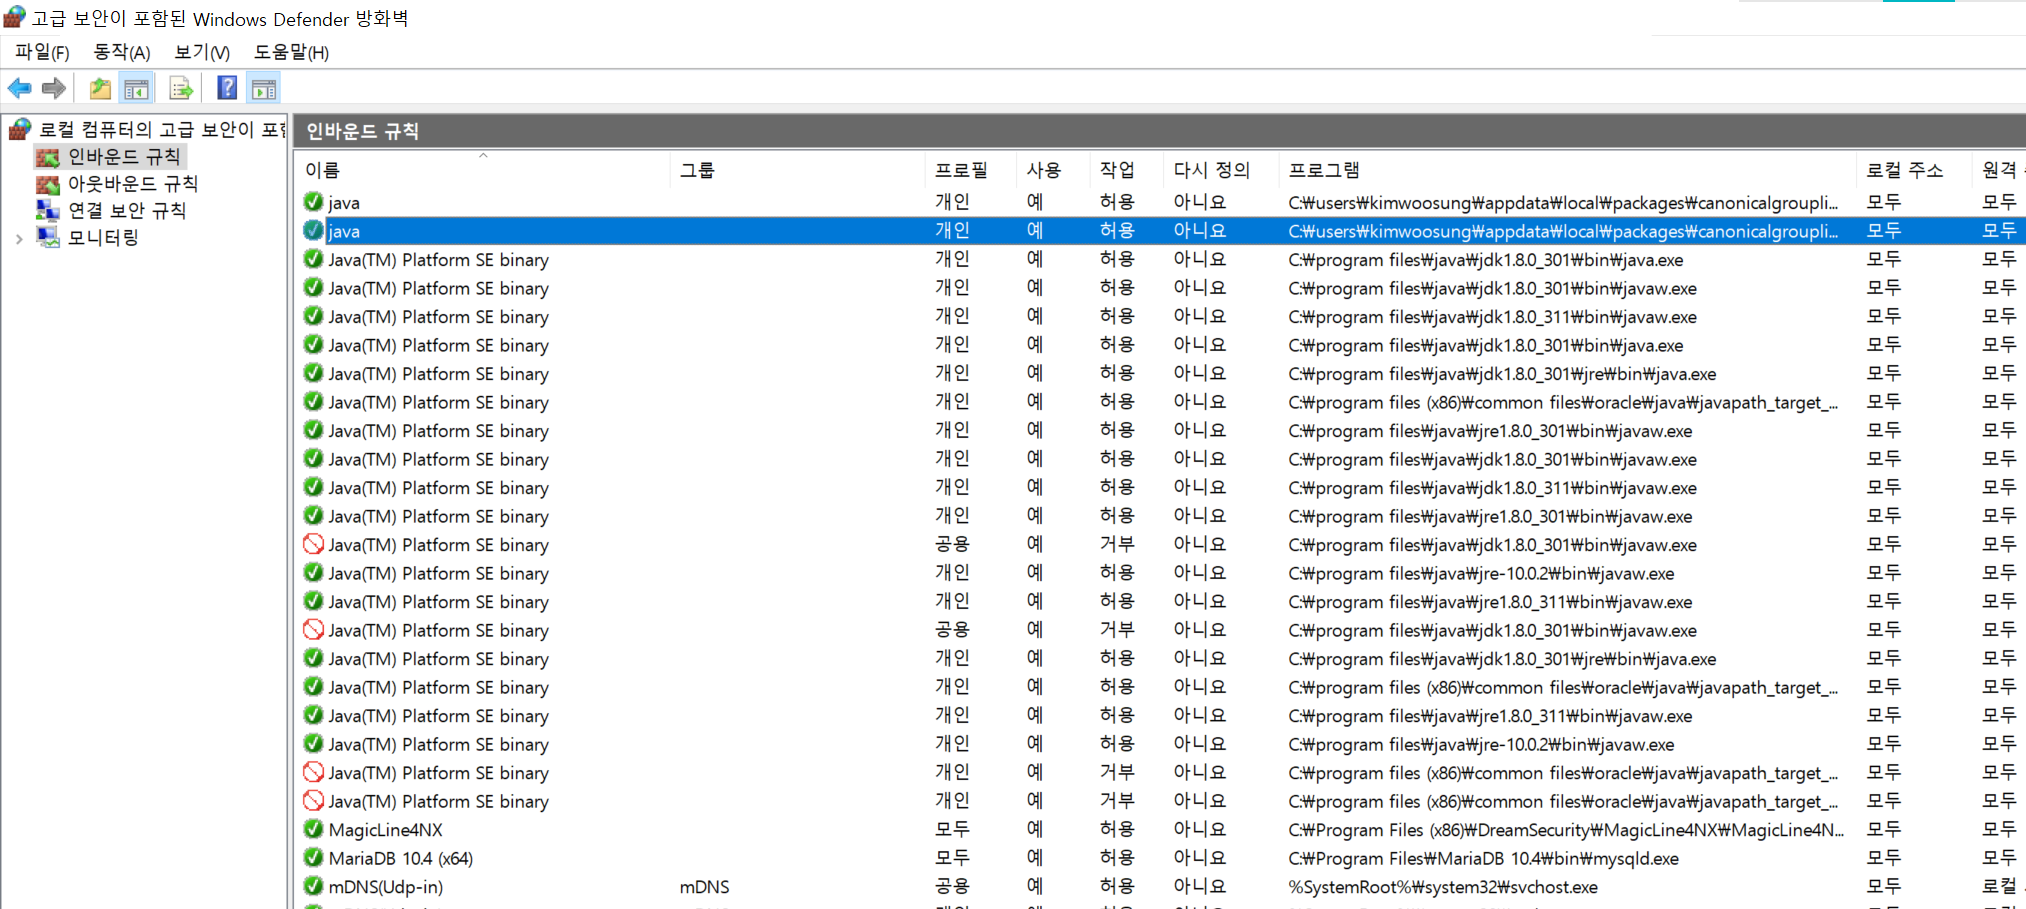The width and height of the screenshot is (2026, 909).
Task: Click 공용 profile cell of mDNS(Udp-in) row
Action: point(952,887)
